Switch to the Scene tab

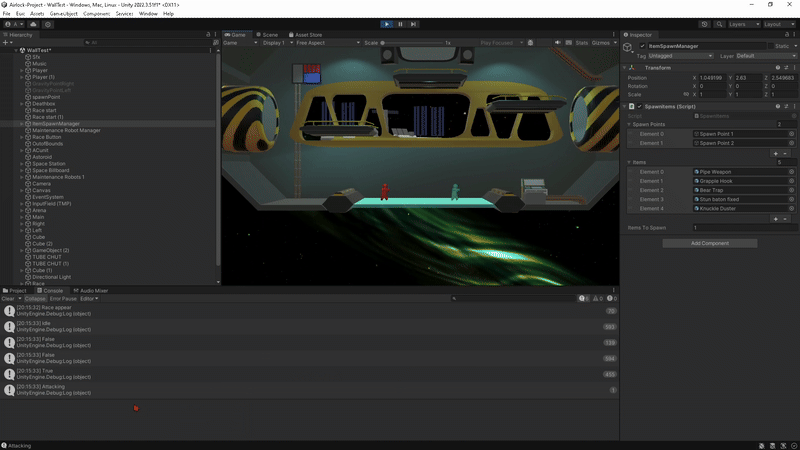(x=270, y=34)
